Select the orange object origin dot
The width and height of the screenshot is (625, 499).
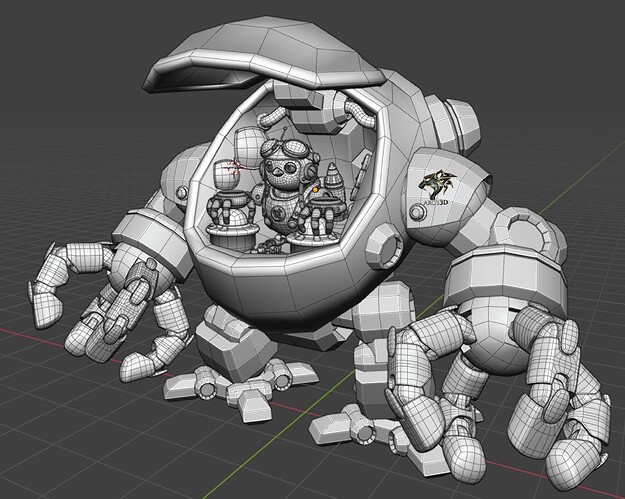point(314,187)
